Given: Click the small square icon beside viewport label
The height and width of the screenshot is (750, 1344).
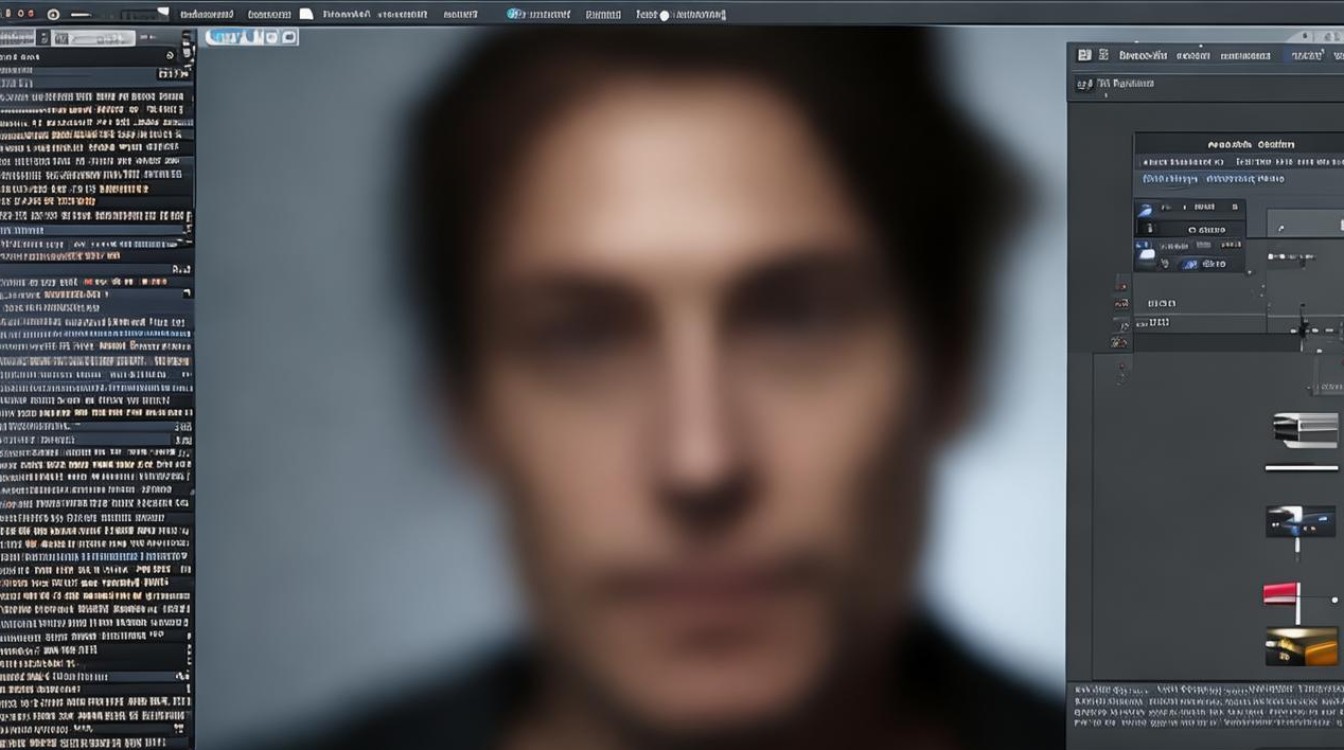Looking at the screenshot, I should [289, 37].
